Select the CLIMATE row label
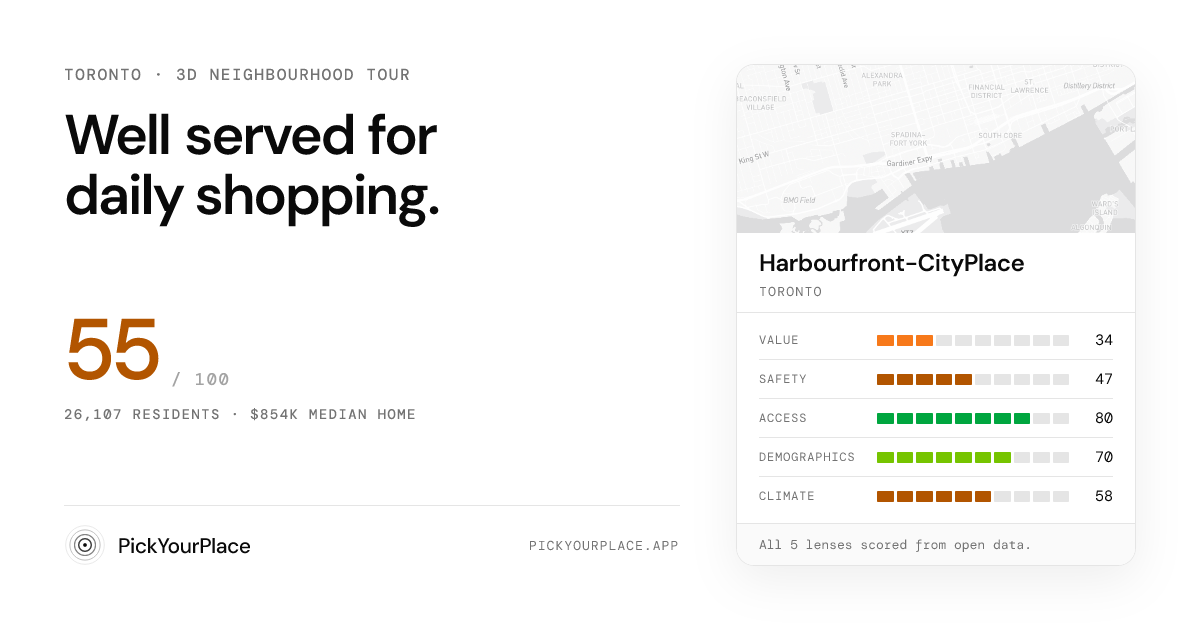 click(x=787, y=496)
